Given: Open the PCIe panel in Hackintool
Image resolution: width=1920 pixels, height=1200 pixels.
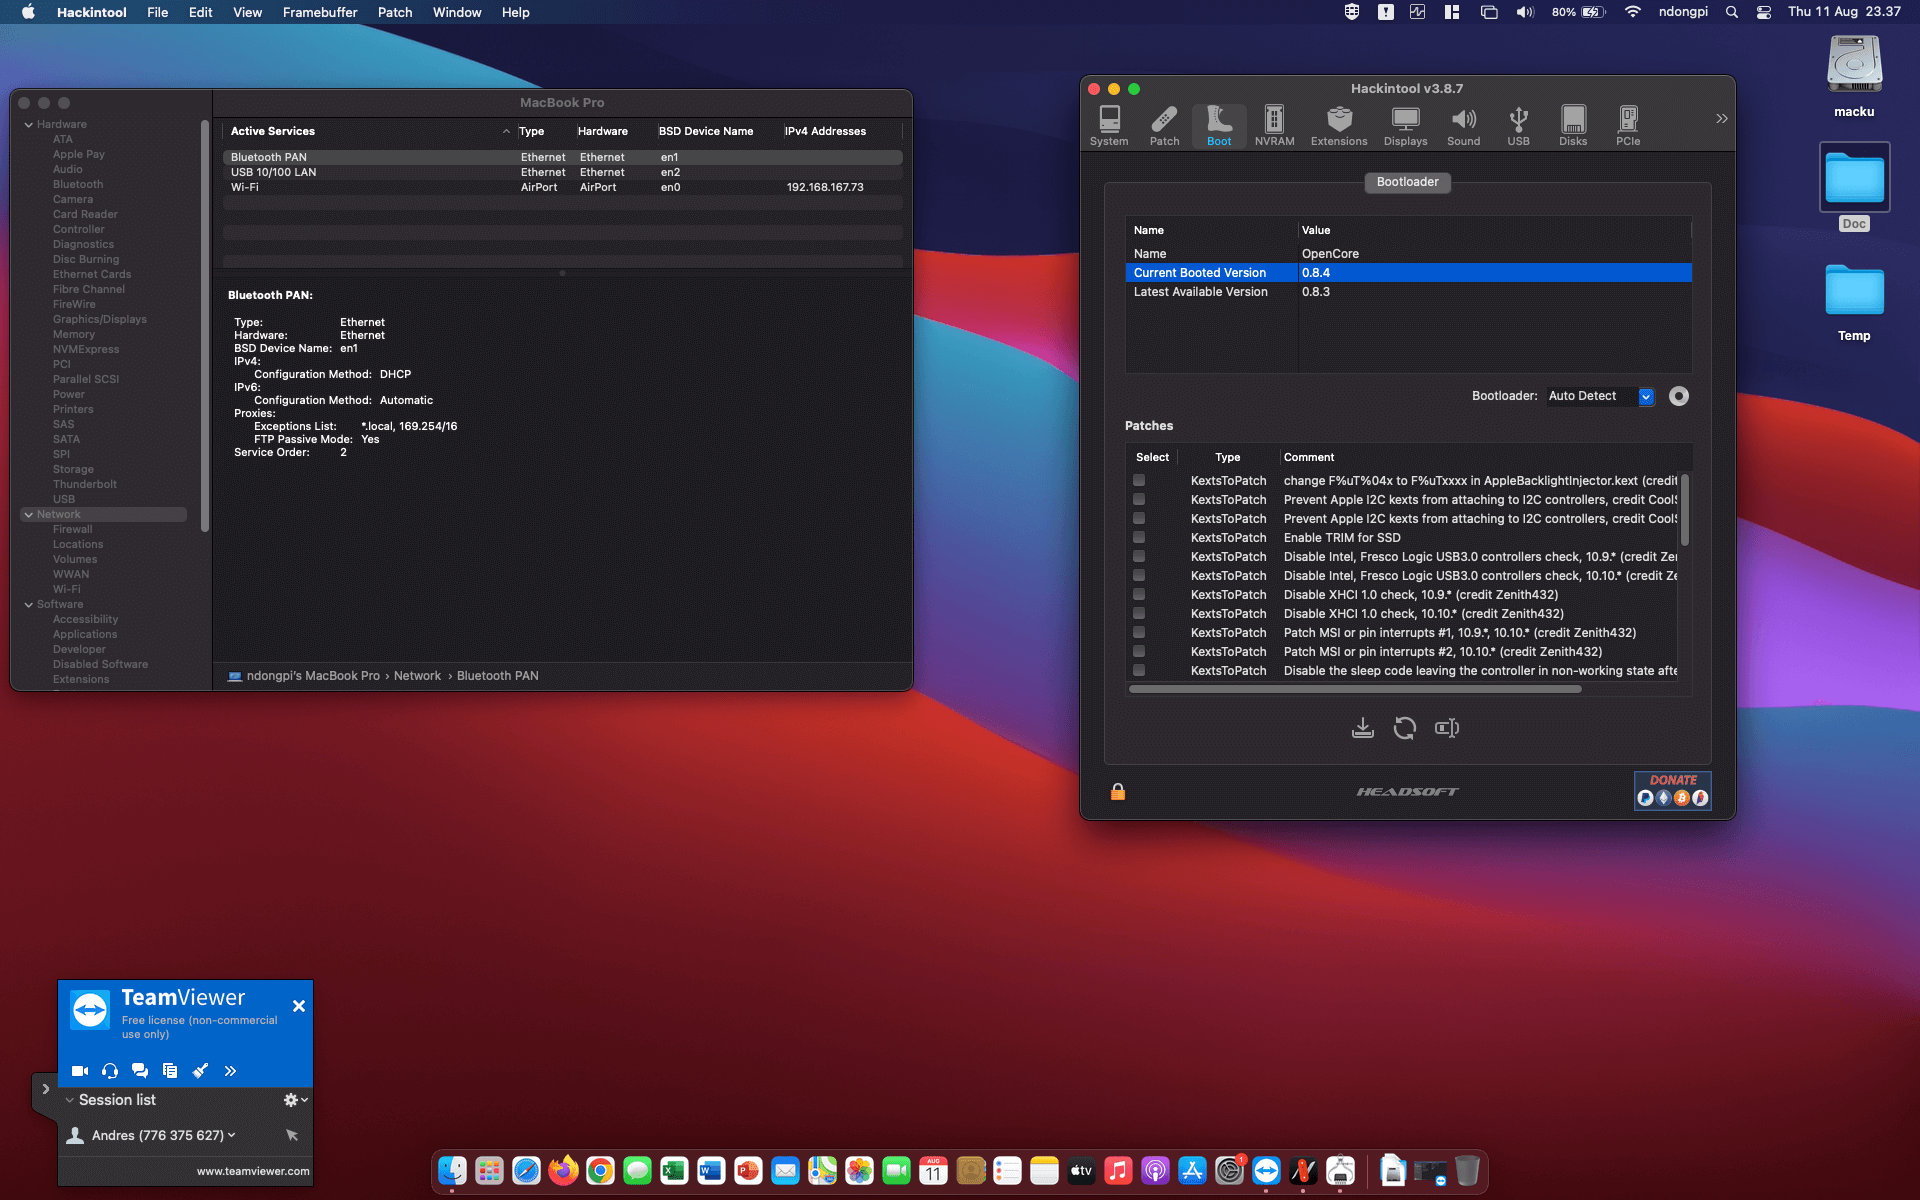Looking at the screenshot, I should (1628, 124).
